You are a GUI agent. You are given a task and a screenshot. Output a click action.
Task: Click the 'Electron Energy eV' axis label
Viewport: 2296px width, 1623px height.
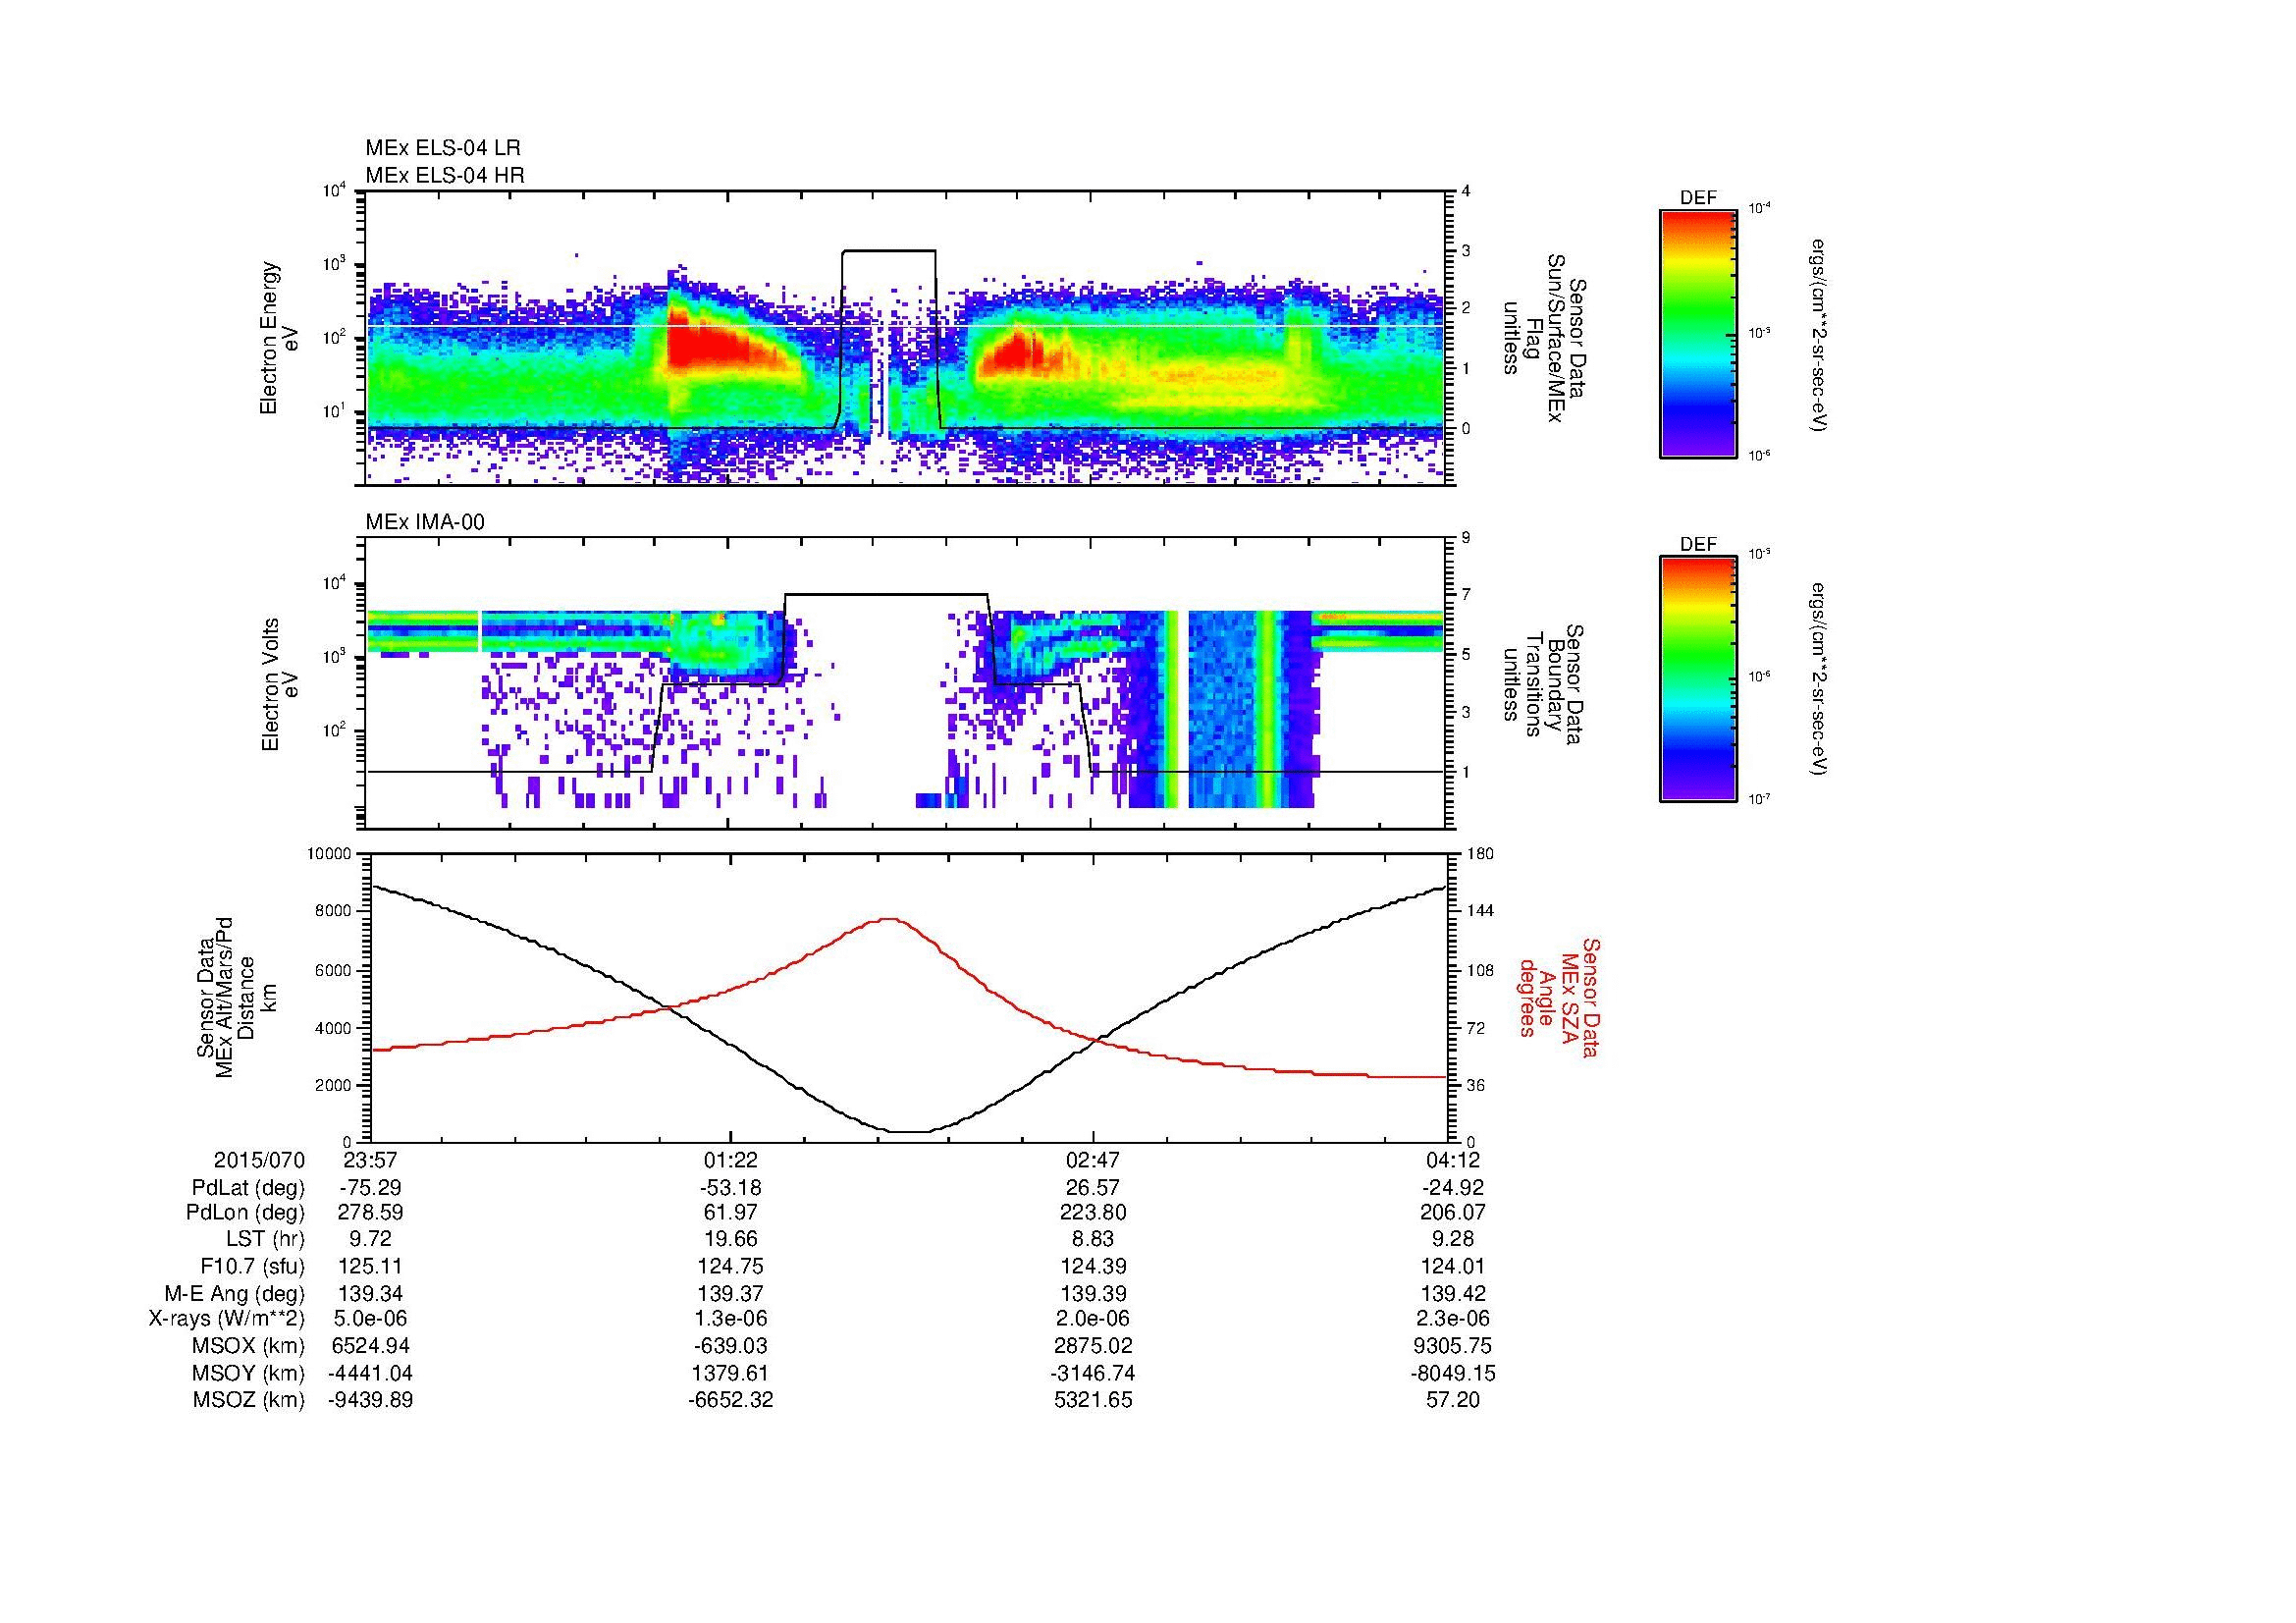[279, 338]
